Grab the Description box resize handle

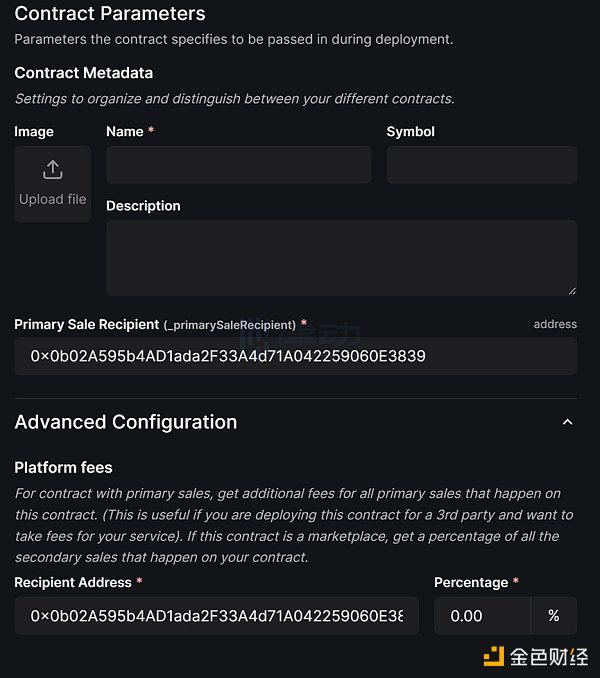tap(571, 290)
